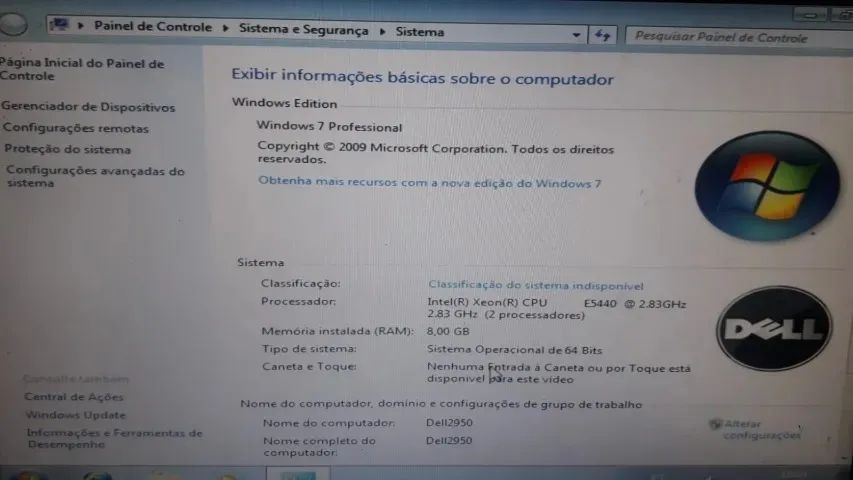Click the Dell logo image
853x480 pixels.
tap(774, 328)
